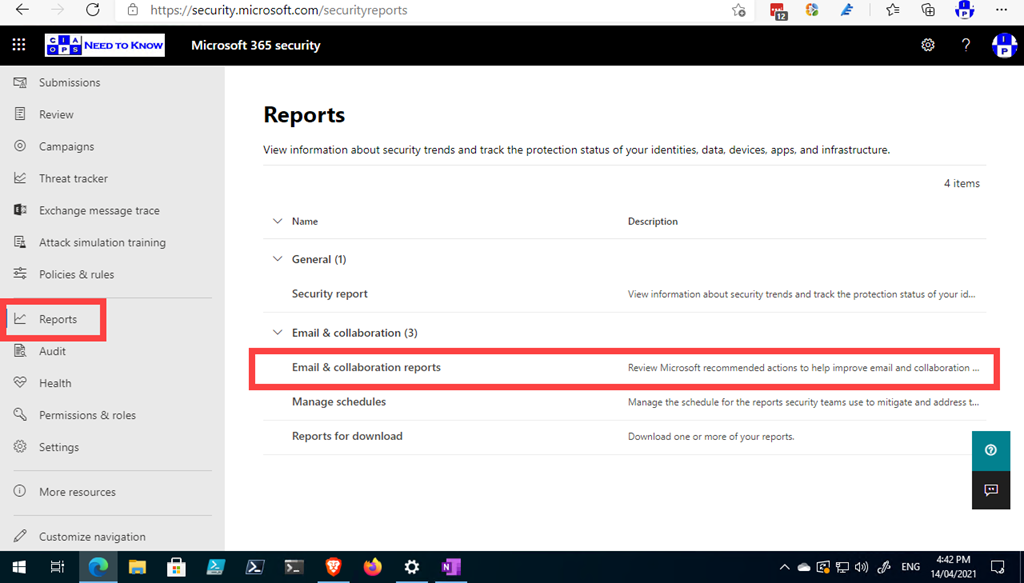
Task: Add page to favorites star icon
Action: coord(738,10)
